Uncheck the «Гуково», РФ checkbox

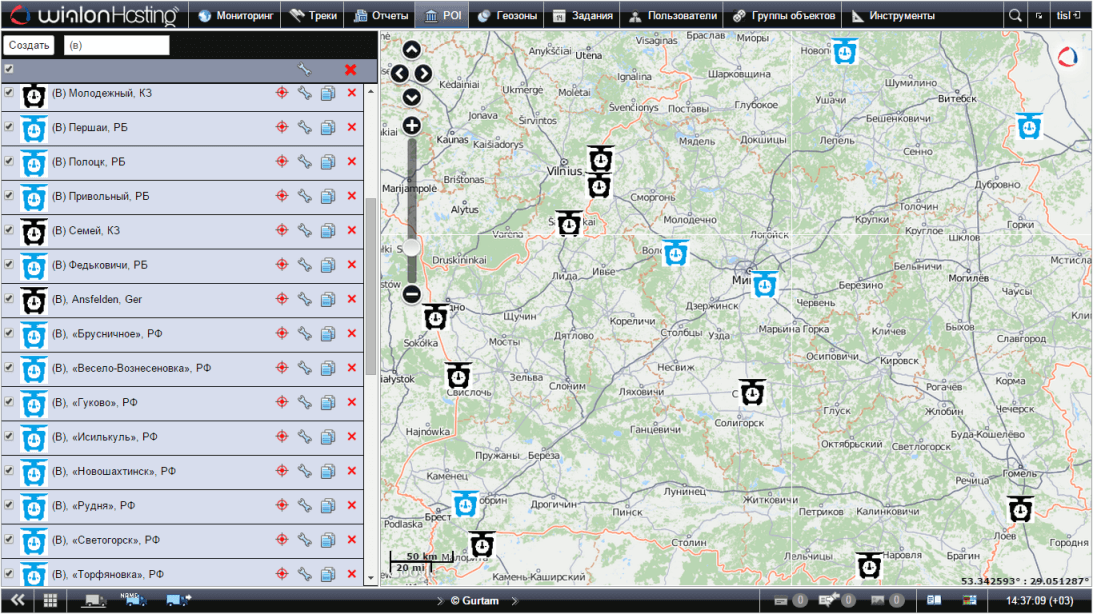[9, 402]
